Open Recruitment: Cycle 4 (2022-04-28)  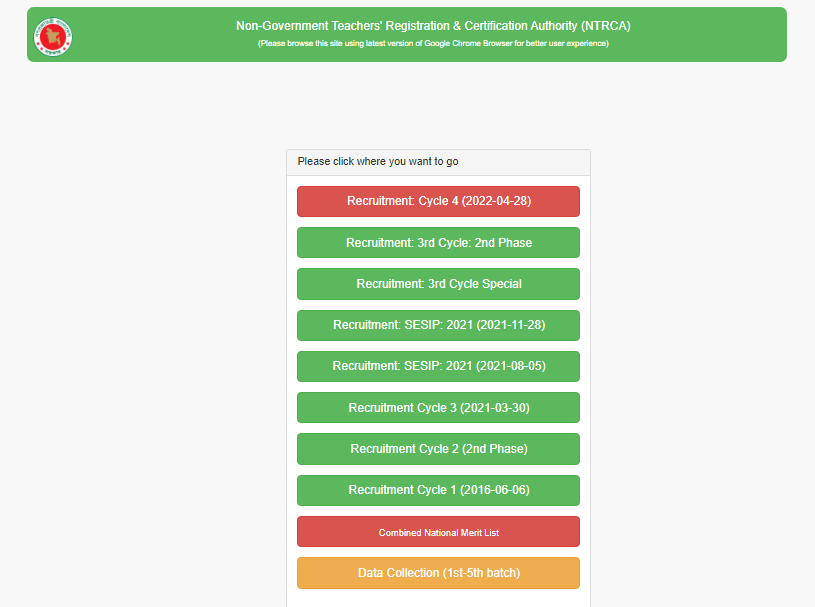(438, 201)
